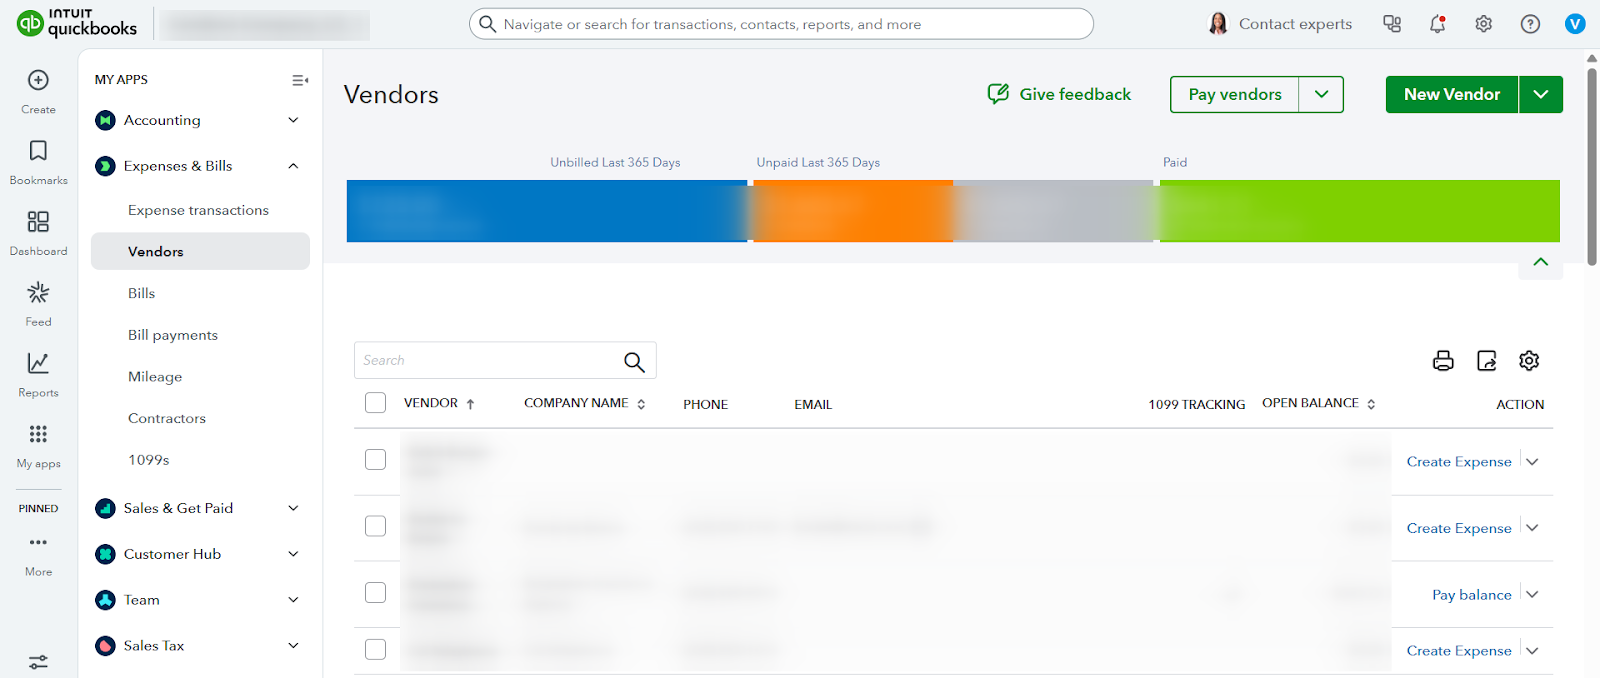This screenshot has height=678, width=1600.
Task: Click the Give feedback button
Action: (1059, 94)
